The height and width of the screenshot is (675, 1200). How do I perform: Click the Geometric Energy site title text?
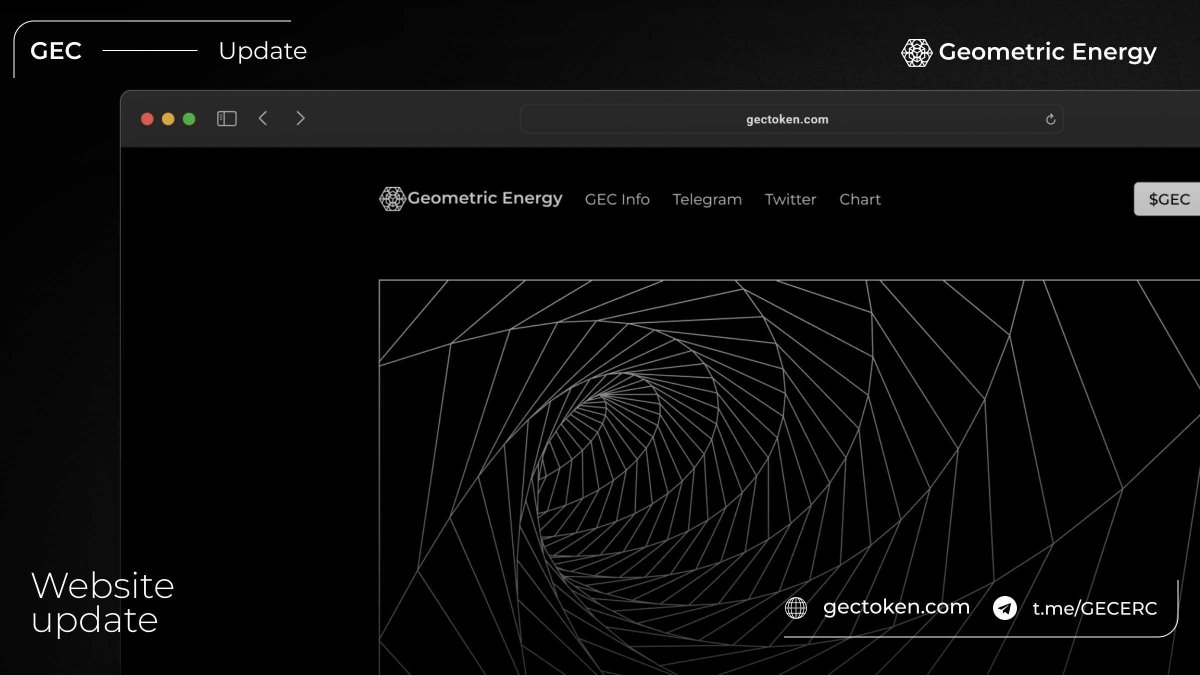(x=485, y=198)
